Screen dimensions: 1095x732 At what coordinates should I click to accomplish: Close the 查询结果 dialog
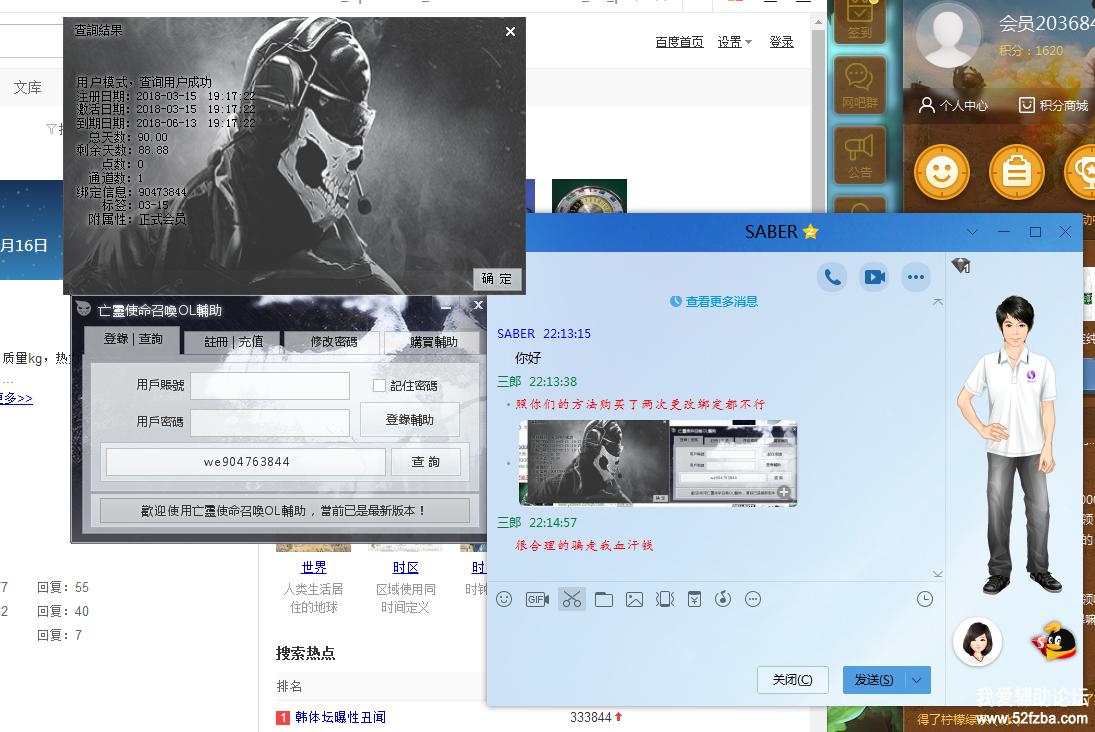point(510,31)
